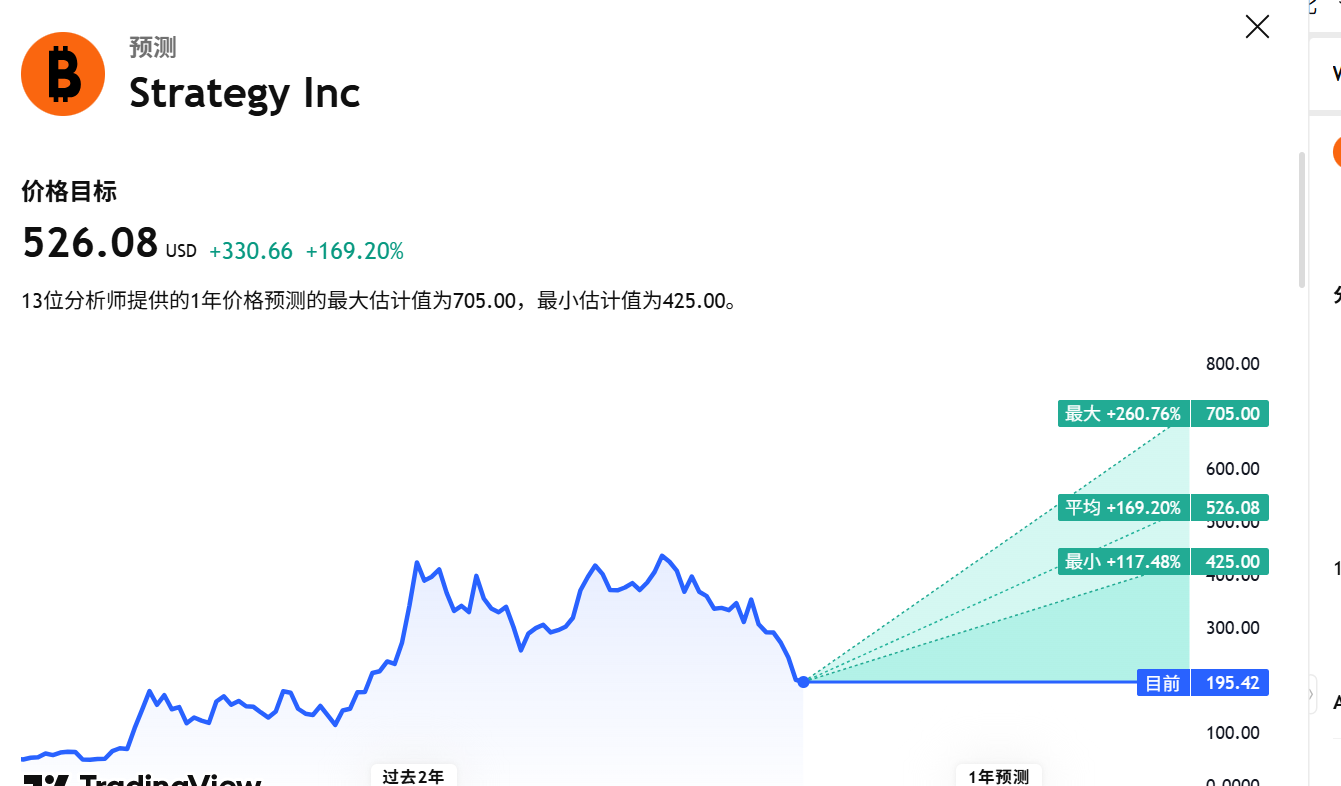Click the 705.00 max price tag

click(x=1231, y=414)
